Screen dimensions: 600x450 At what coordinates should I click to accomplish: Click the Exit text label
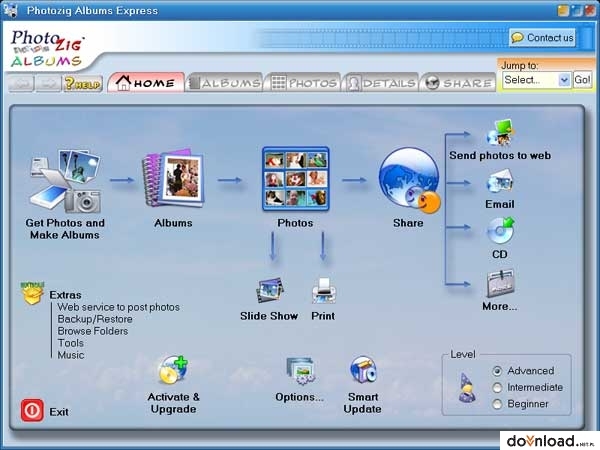click(59, 412)
